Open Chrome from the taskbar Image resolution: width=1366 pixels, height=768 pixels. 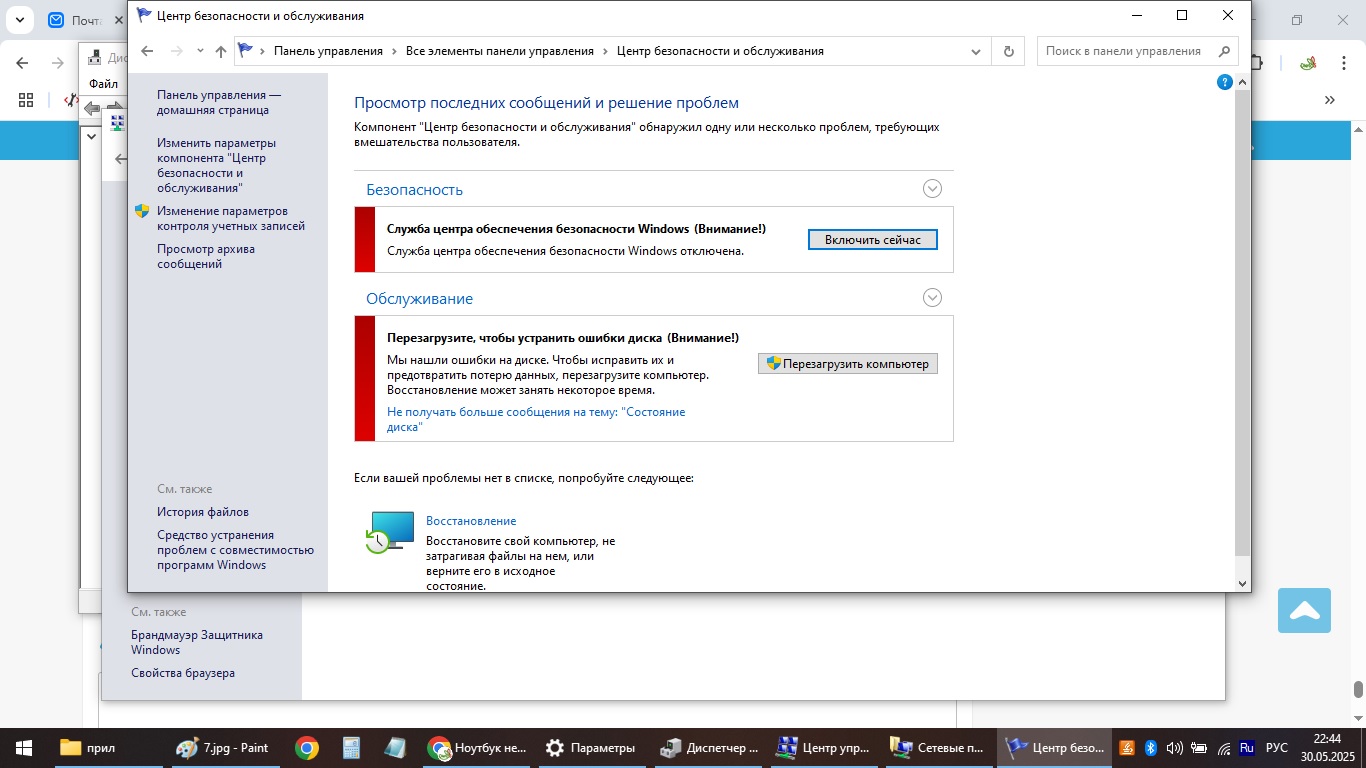click(307, 748)
